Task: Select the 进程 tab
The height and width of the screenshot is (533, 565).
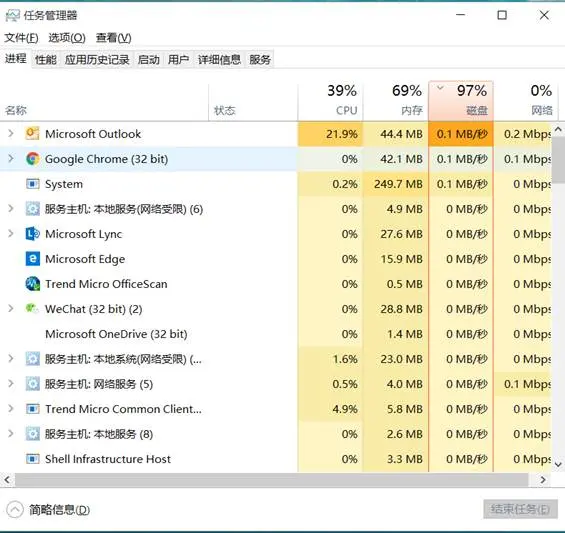Action: click(15, 58)
